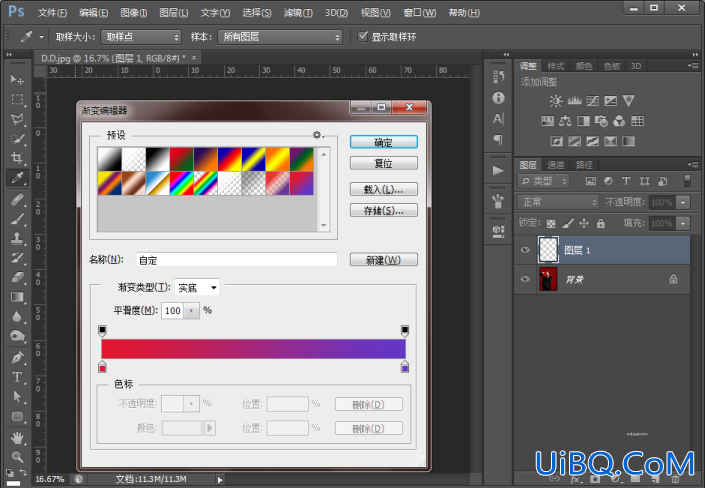Open the smoothness slider arrow

(192, 310)
